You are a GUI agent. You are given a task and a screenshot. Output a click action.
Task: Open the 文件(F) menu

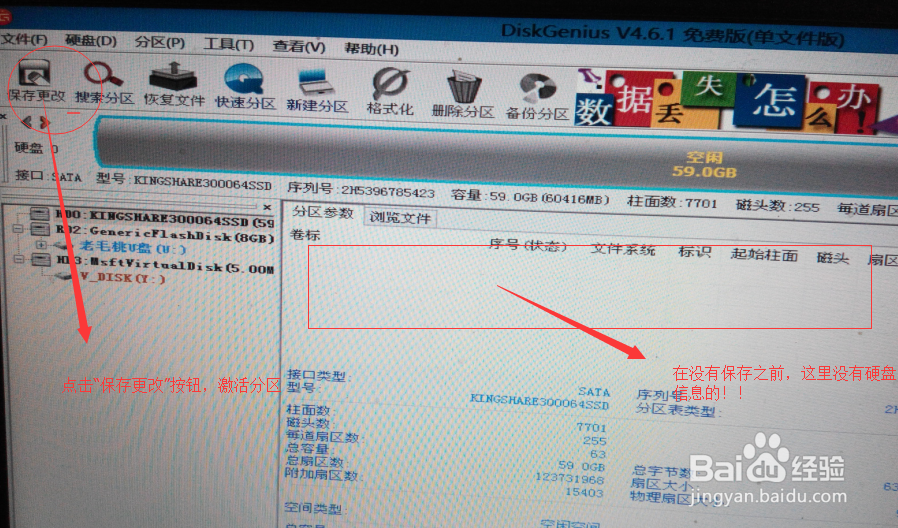[x=24, y=40]
